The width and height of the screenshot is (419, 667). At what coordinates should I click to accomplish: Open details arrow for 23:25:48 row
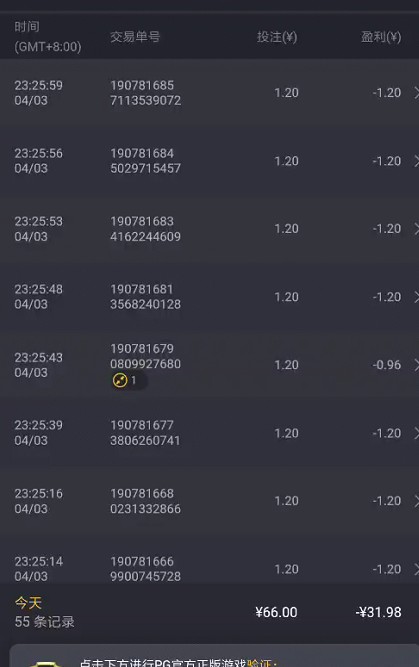416,297
